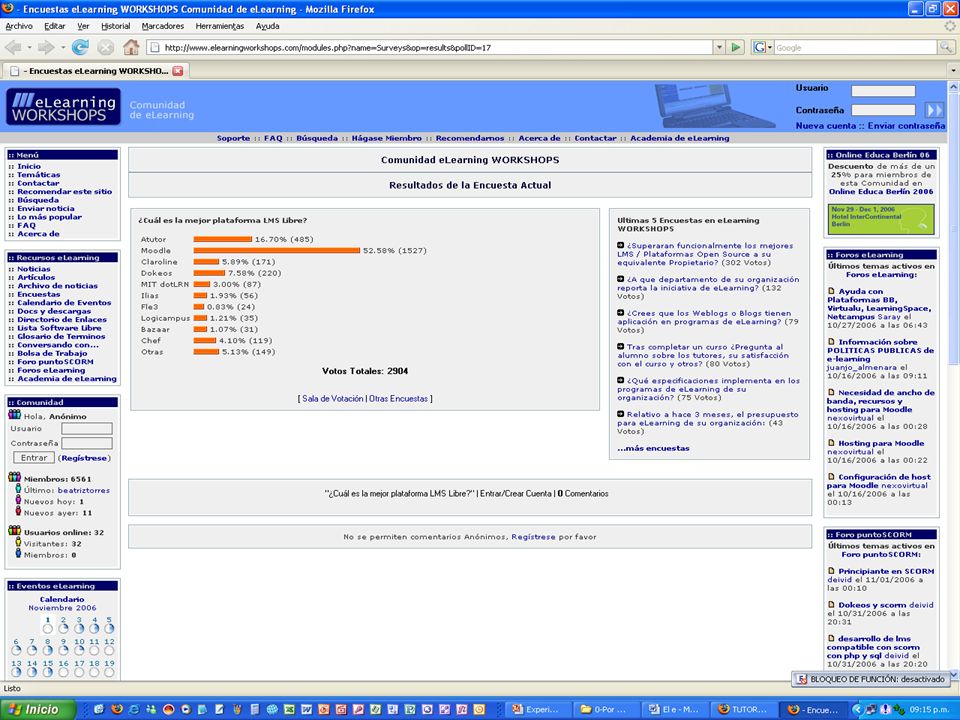Click the Enviar contraseña link

(906, 126)
